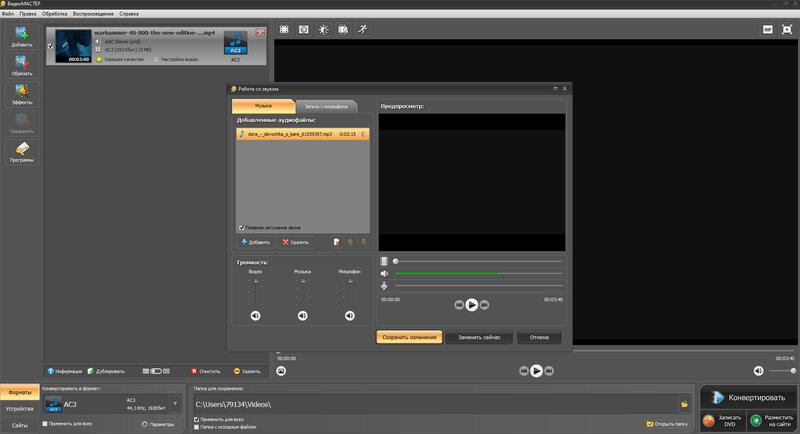Image resolution: width=800 pixels, height=434 pixels.
Task: Click Очистить to clear the file list
Action: coord(206,371)
